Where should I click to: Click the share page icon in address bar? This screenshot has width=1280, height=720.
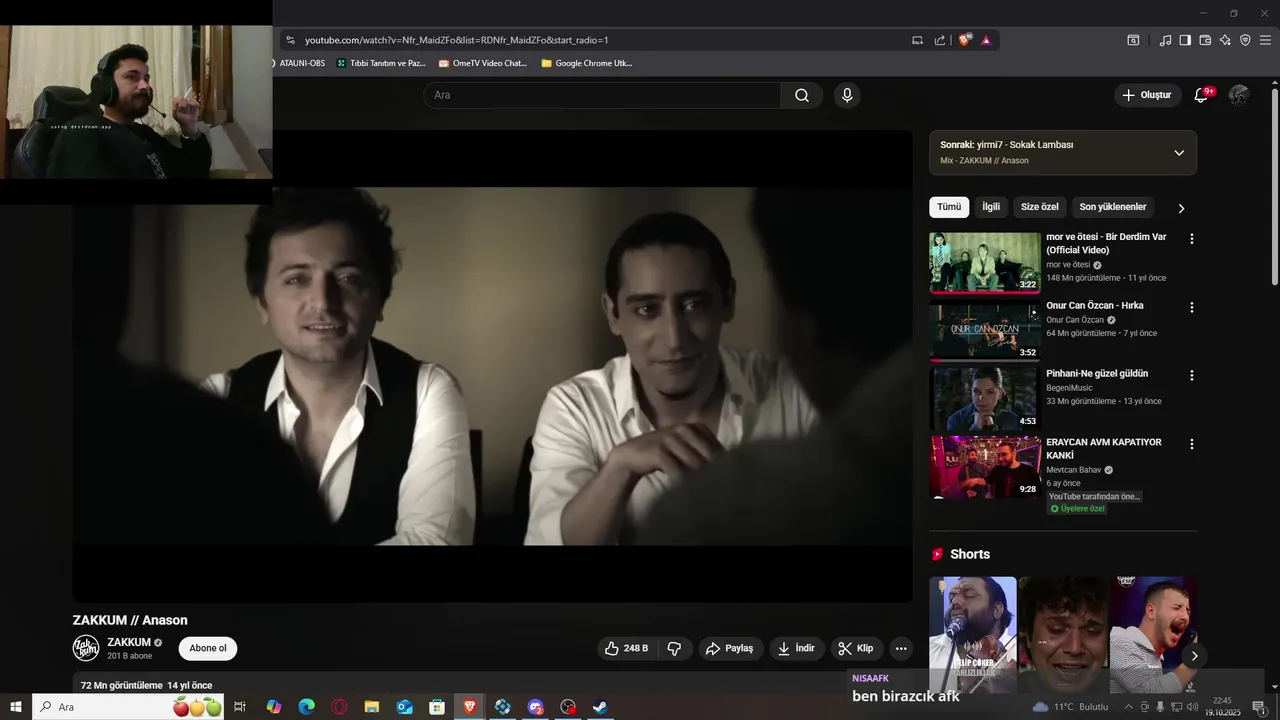coord(940,40)
